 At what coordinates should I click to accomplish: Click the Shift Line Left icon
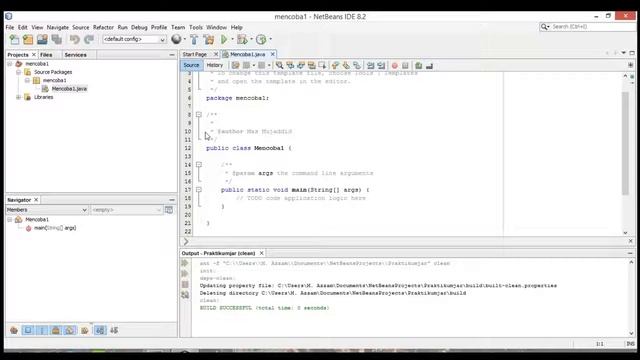click(371, 66)
